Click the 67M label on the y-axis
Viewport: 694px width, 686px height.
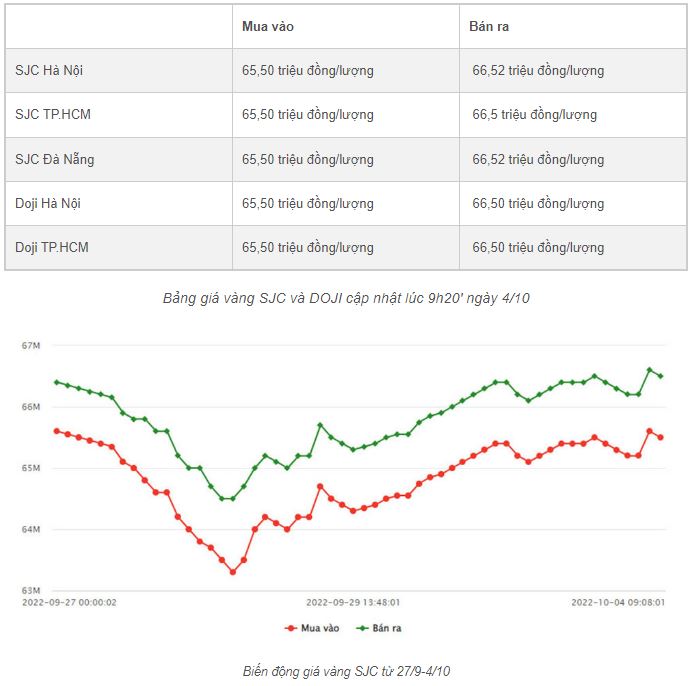(31, 346)
